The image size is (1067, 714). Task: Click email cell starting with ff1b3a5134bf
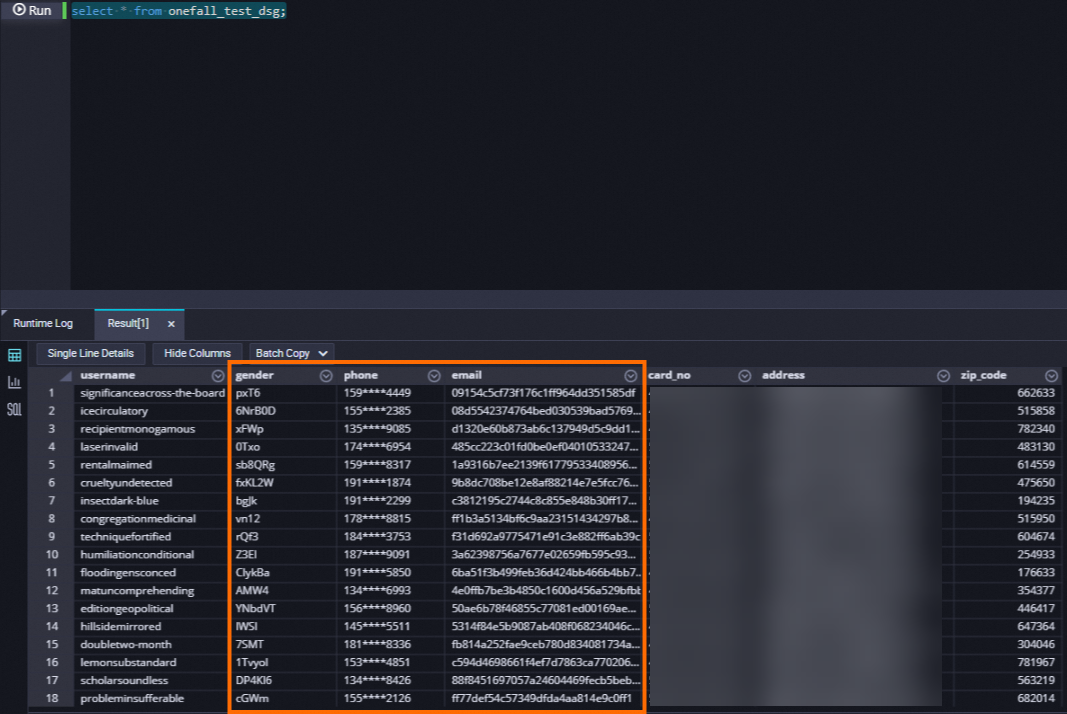pos(545,519)
